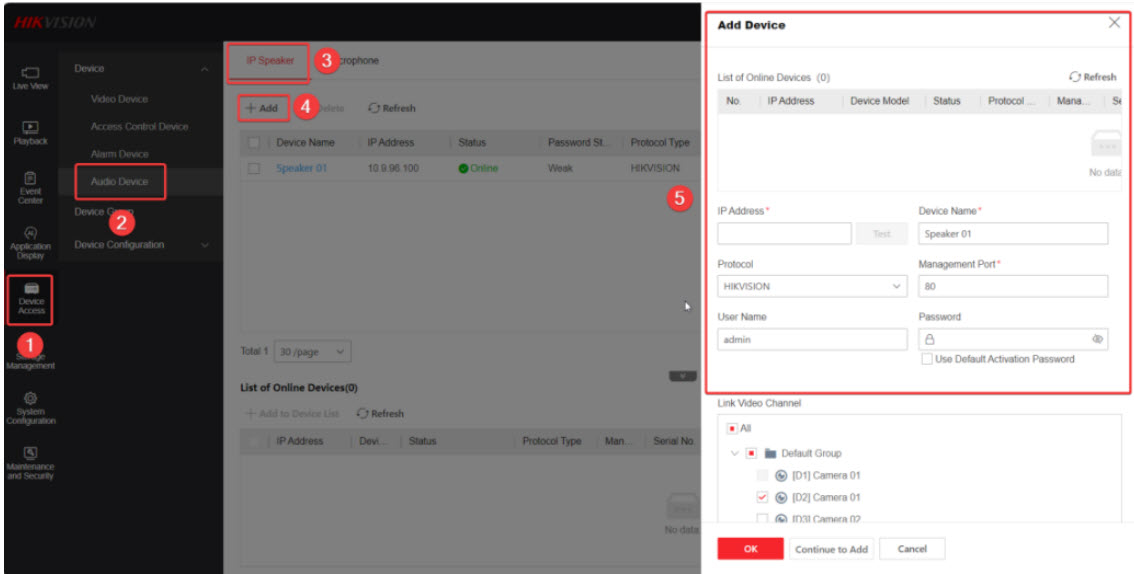Go to Event Center in sidebar
The image size is (1134, 574).
click(x=30, y=186)
